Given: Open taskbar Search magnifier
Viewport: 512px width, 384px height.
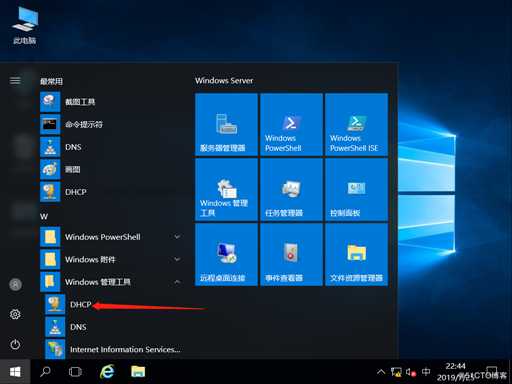Looking at the screenshot, I should pyautogui.click(x=45, y=371).
